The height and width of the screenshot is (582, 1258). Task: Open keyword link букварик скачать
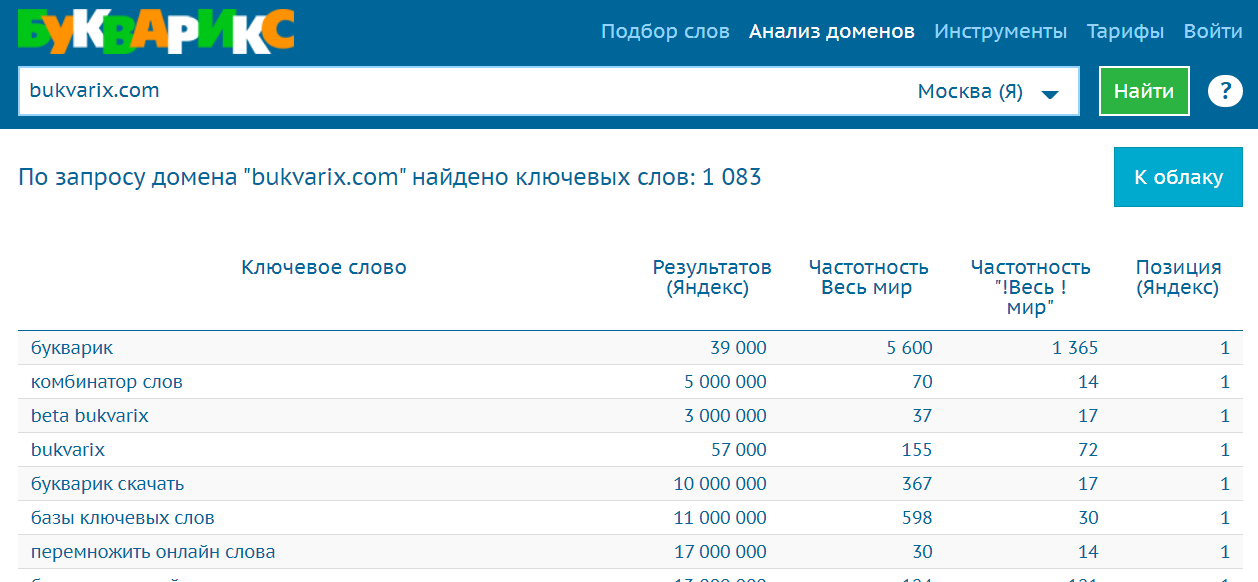click(108, 484)
